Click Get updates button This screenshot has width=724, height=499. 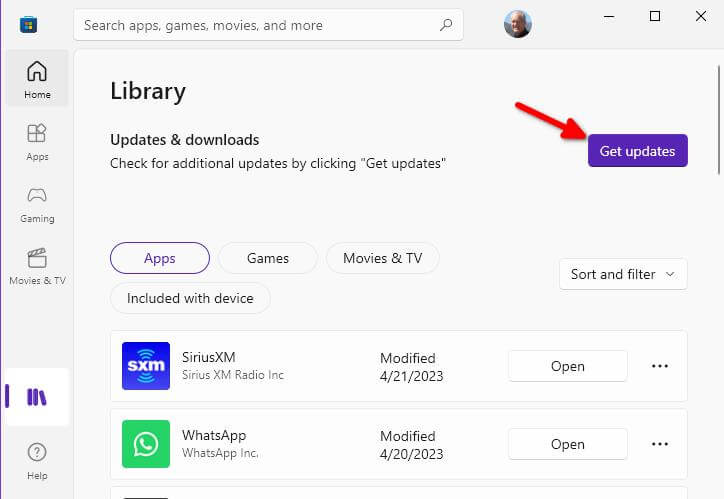click(x=638, y=150)
